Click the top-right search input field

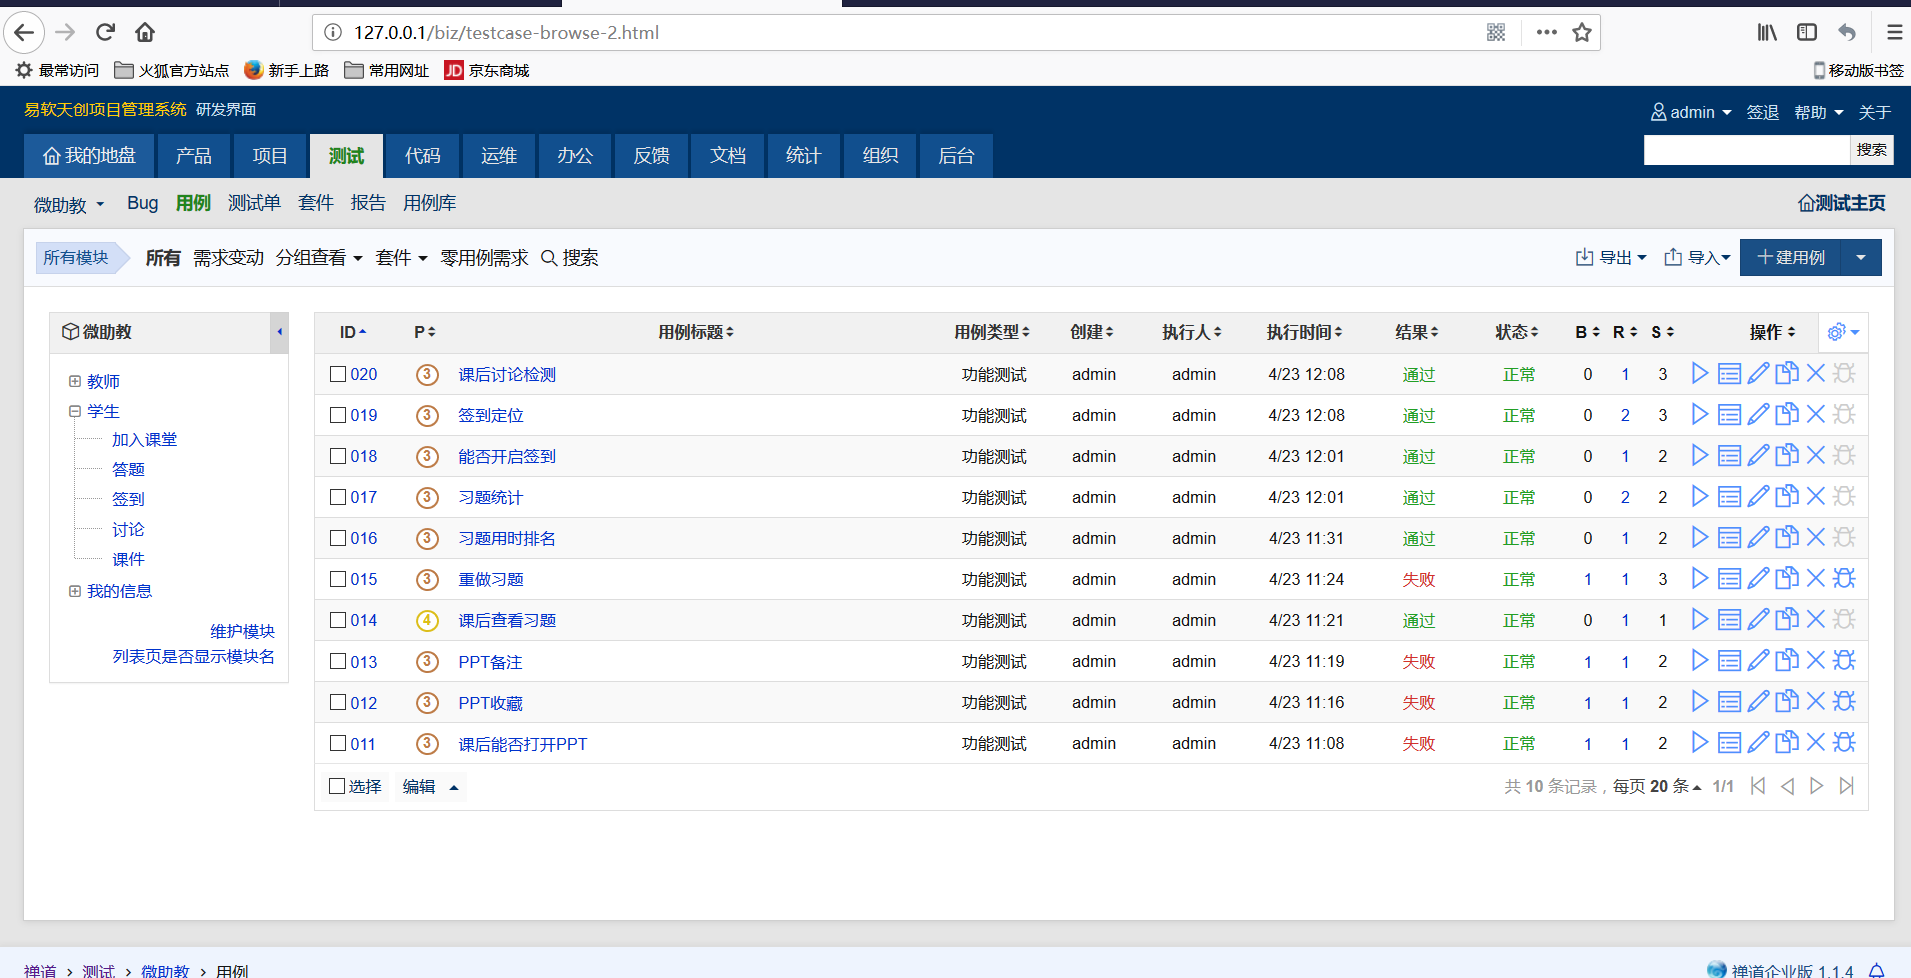[x=1745, y=150]
